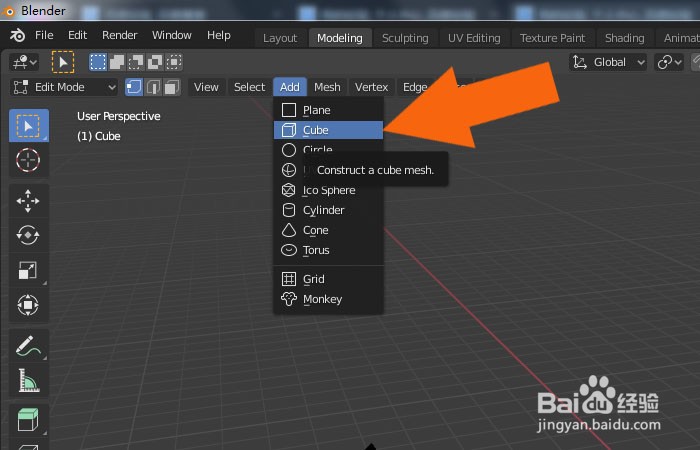The width and height of the screenshot is (700, 450).
Task: Switch to the Layout workspace tab
Action: [x=280, y=38]
